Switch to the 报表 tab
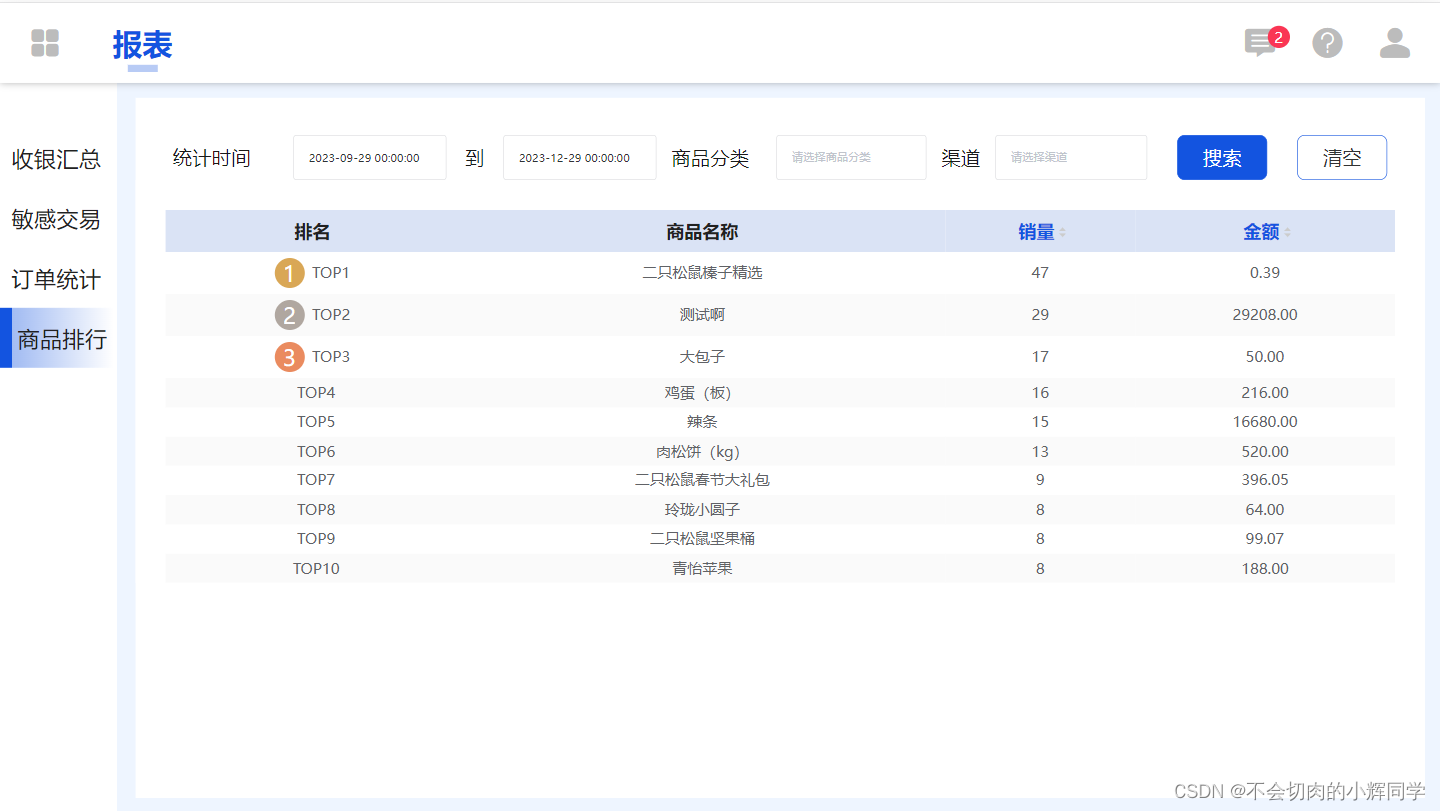The image size is (1440, 811). tap(142, 45)
